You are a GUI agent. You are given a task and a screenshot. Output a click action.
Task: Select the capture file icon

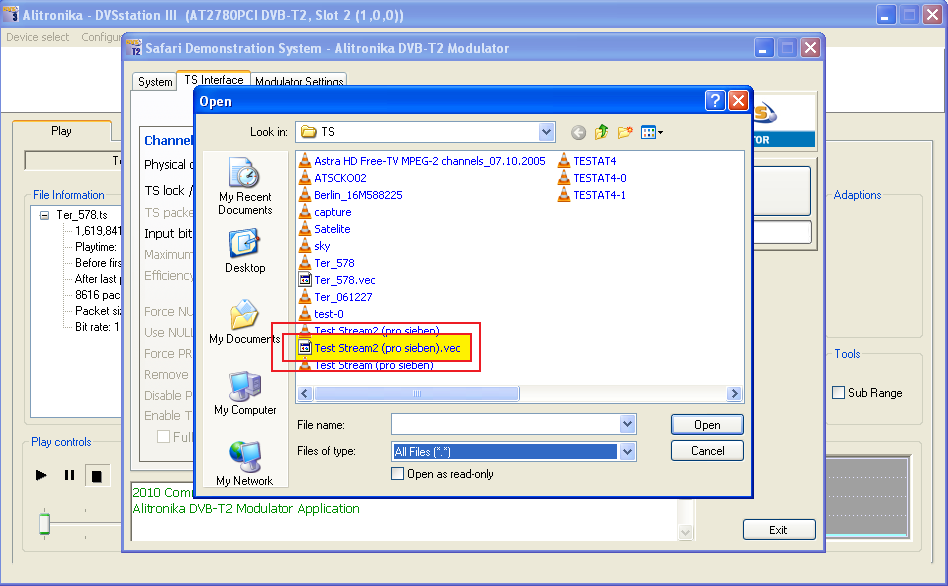tap(305, 212)
